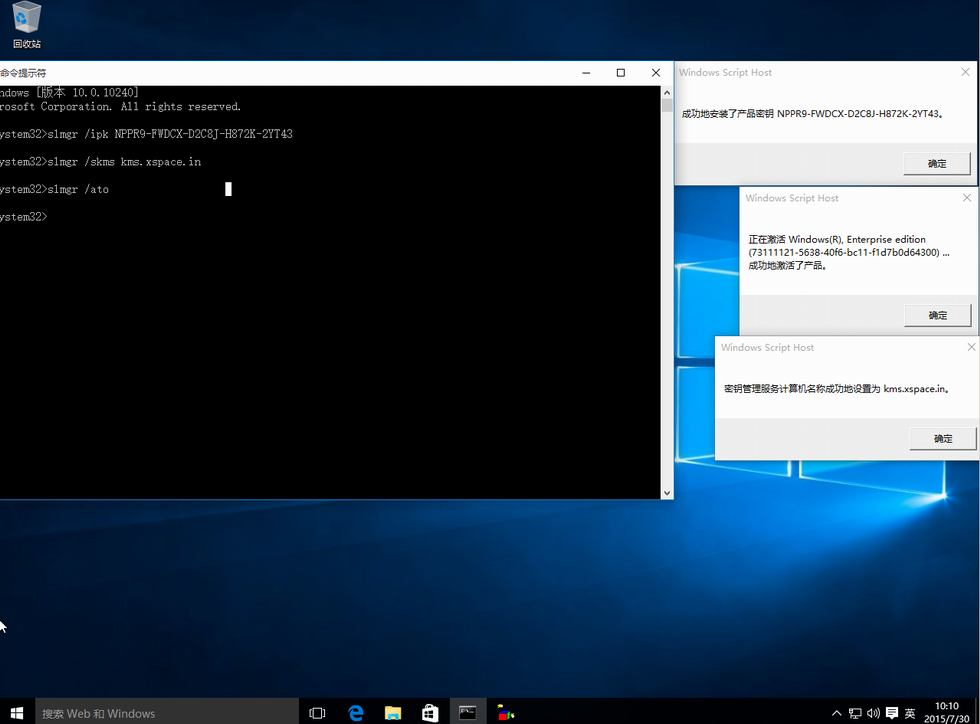The image size is (980, 724).
Task: Open the volume speaker tray icon
Action: click(x=873, y=713)
